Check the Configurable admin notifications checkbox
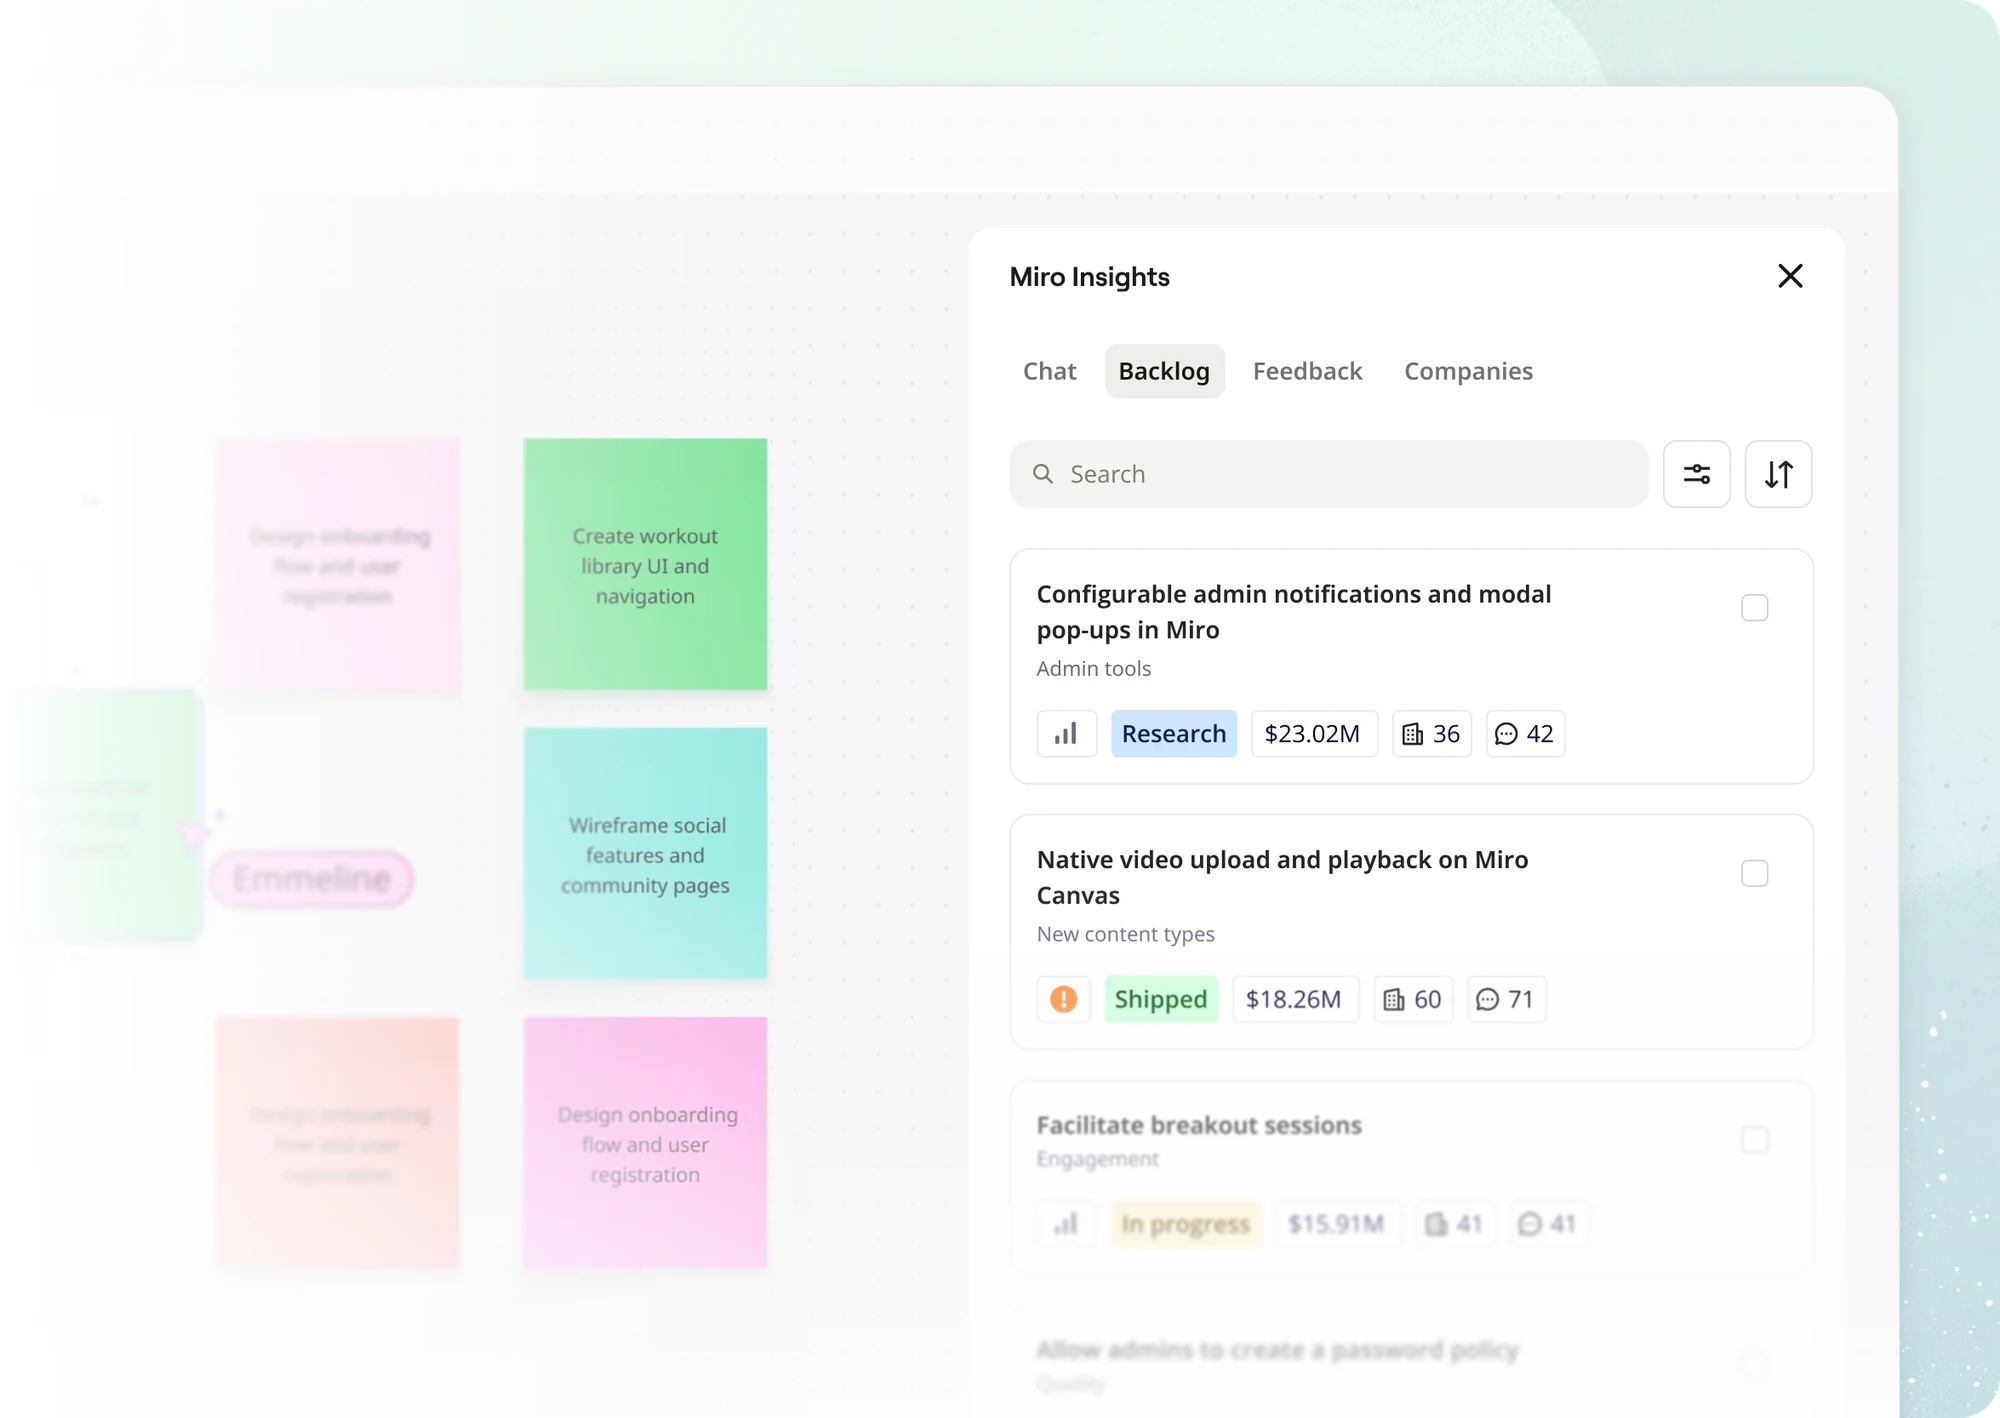Viewport: 2000px width, 1418px height. (1754, 608)
